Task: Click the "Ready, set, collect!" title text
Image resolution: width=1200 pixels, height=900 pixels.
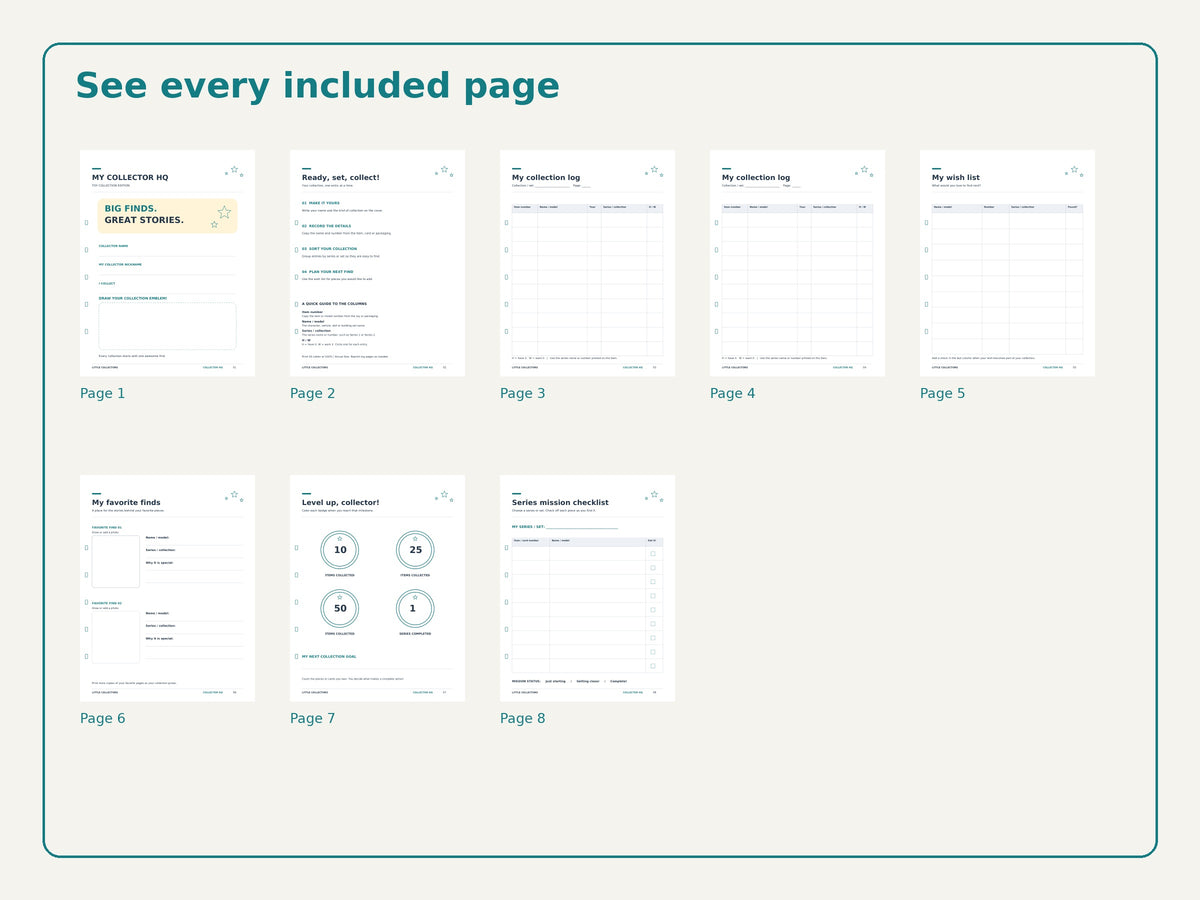Action: [x=341, y=177]
